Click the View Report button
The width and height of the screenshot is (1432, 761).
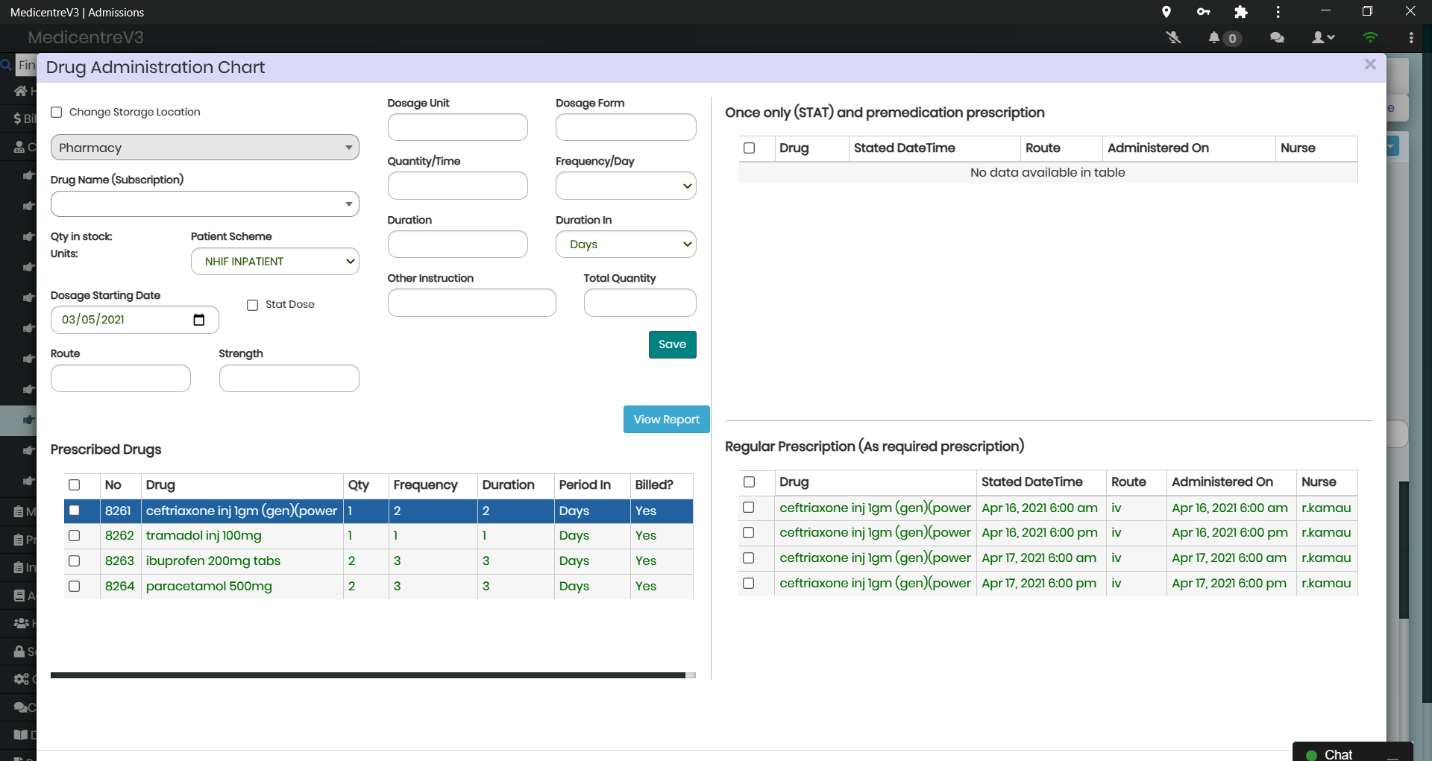667,419
